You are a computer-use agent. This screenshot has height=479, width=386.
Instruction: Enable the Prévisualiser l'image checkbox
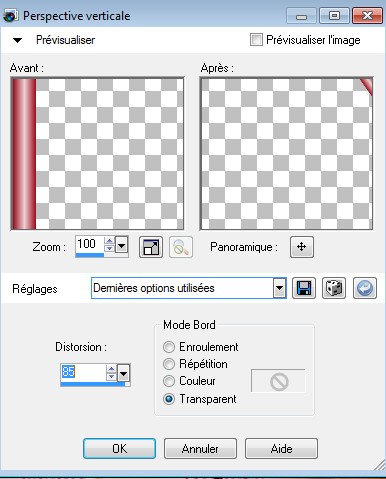tap(256, 40)
